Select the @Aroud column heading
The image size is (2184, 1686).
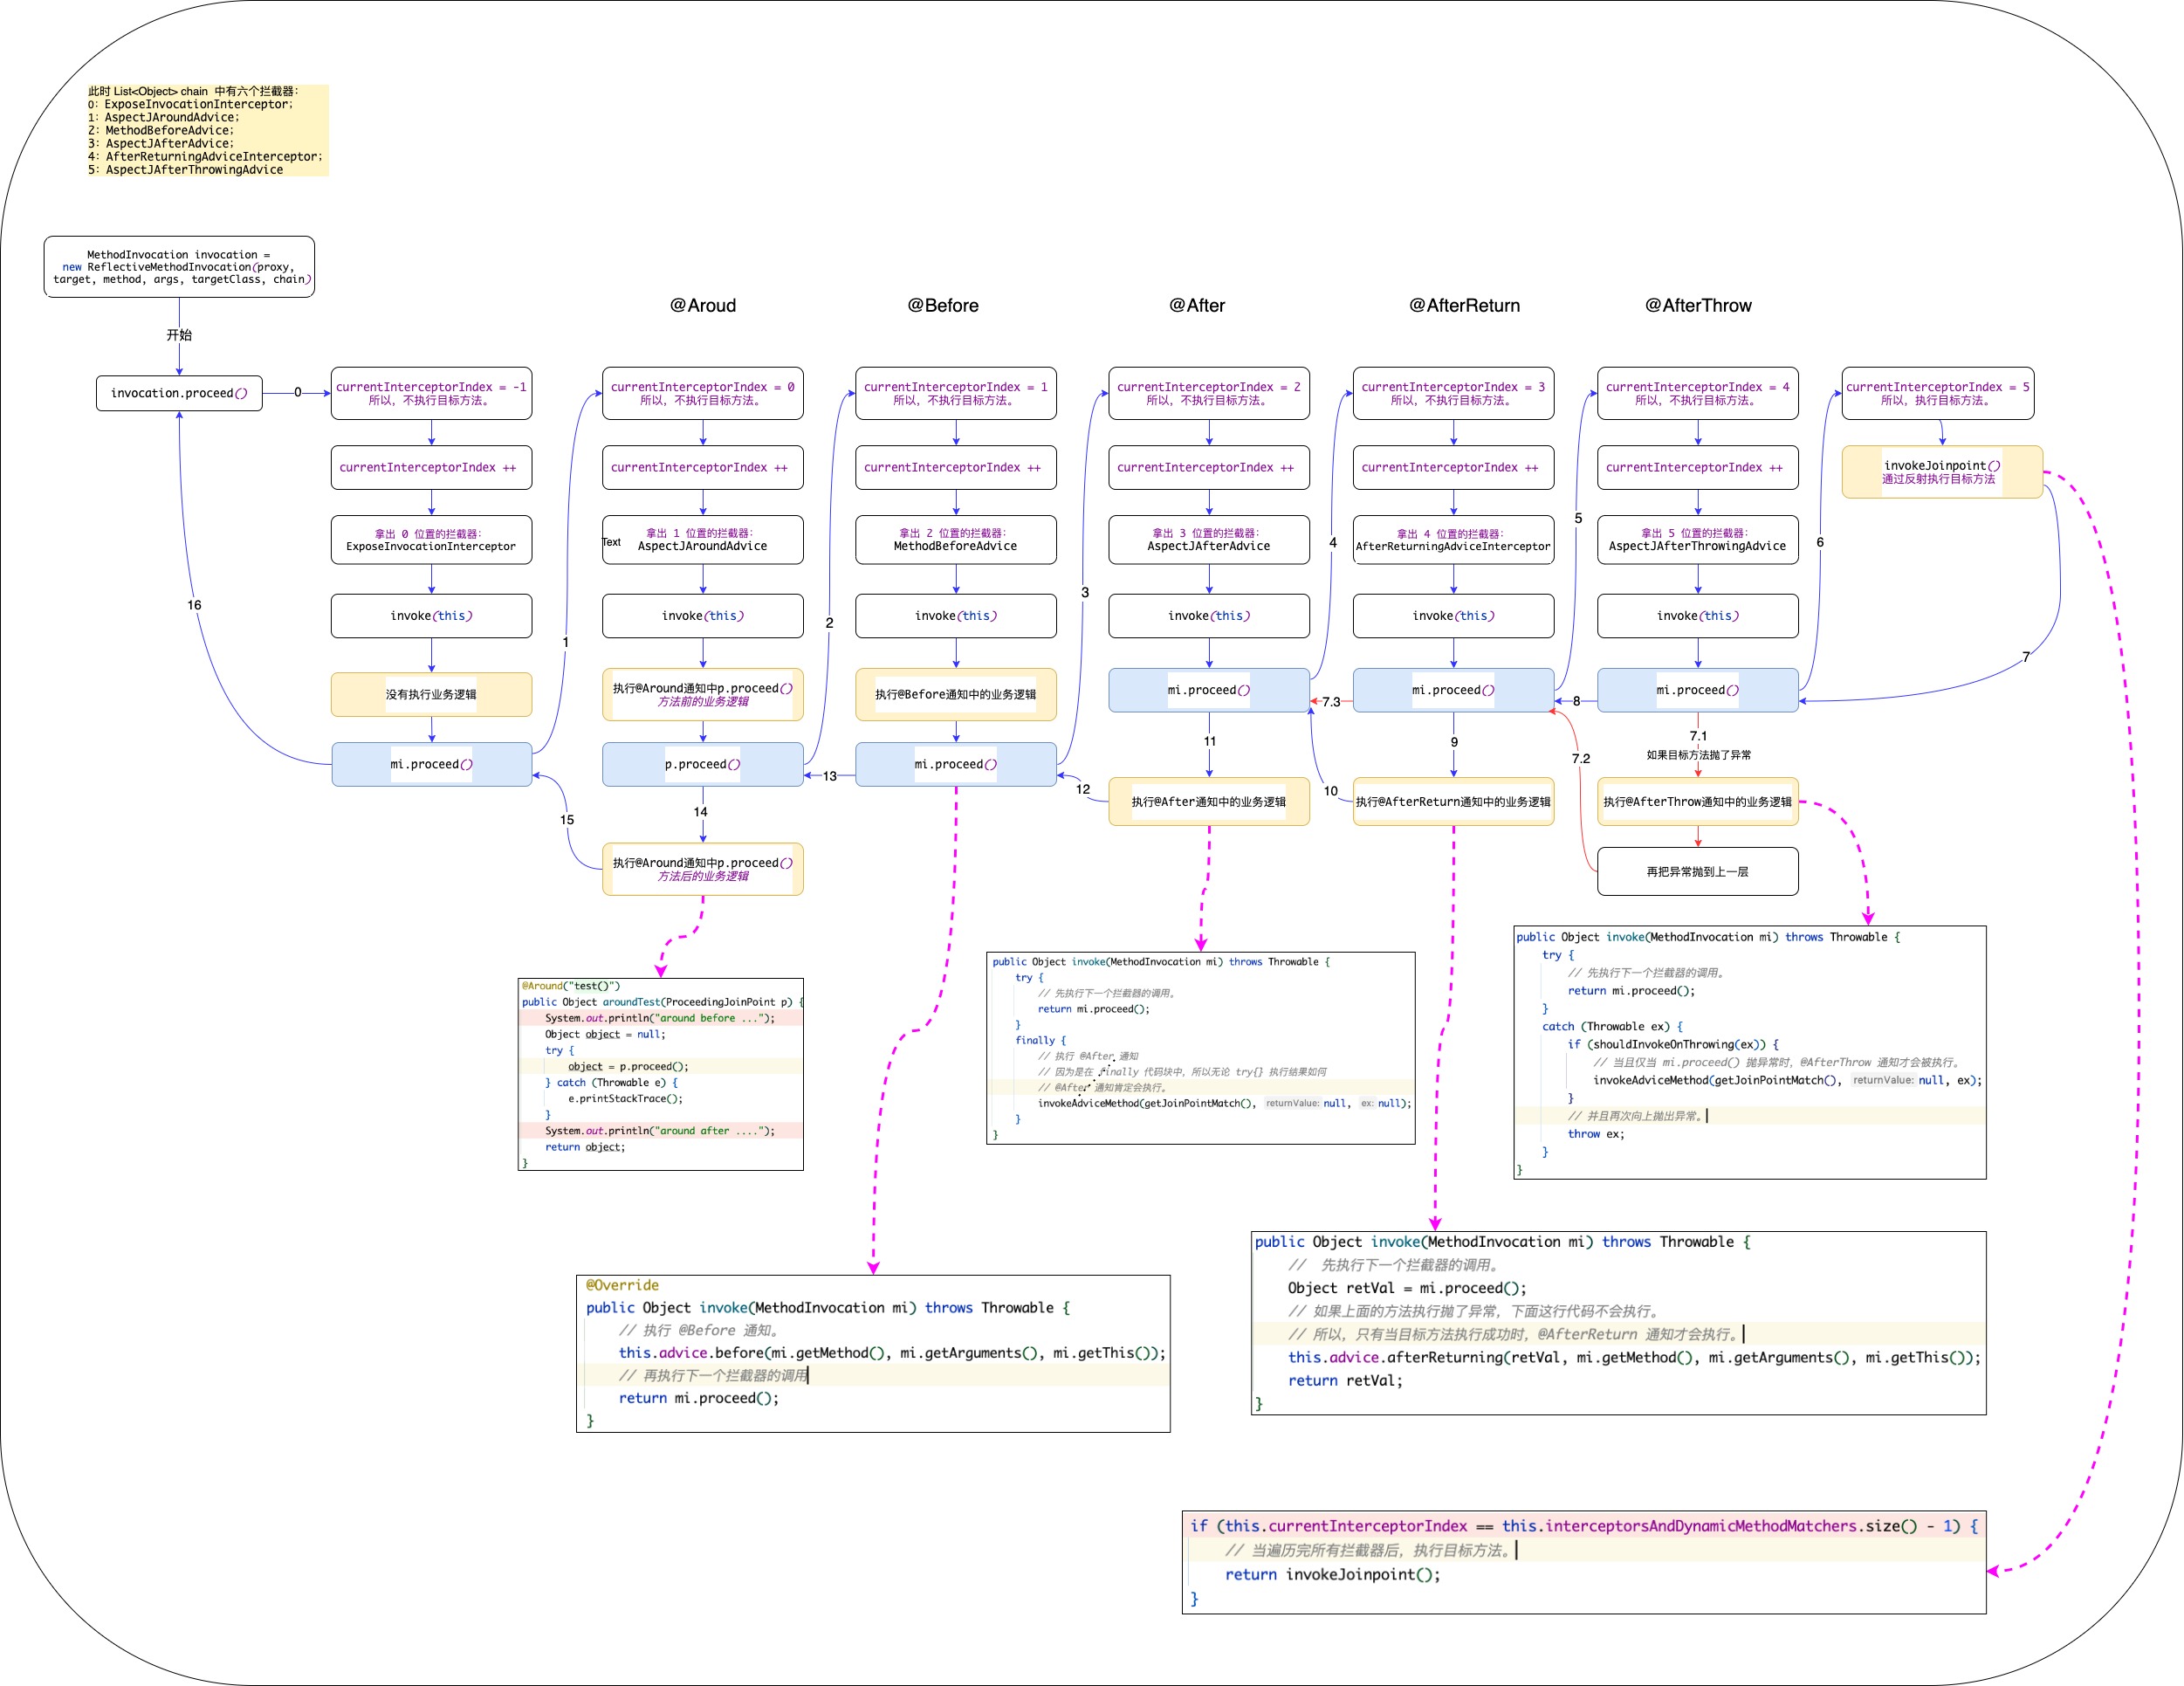coord(702,305)
